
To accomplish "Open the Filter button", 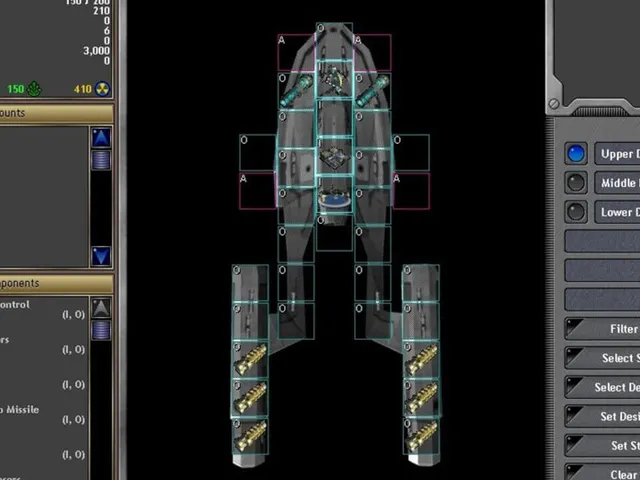I will 602,329.
